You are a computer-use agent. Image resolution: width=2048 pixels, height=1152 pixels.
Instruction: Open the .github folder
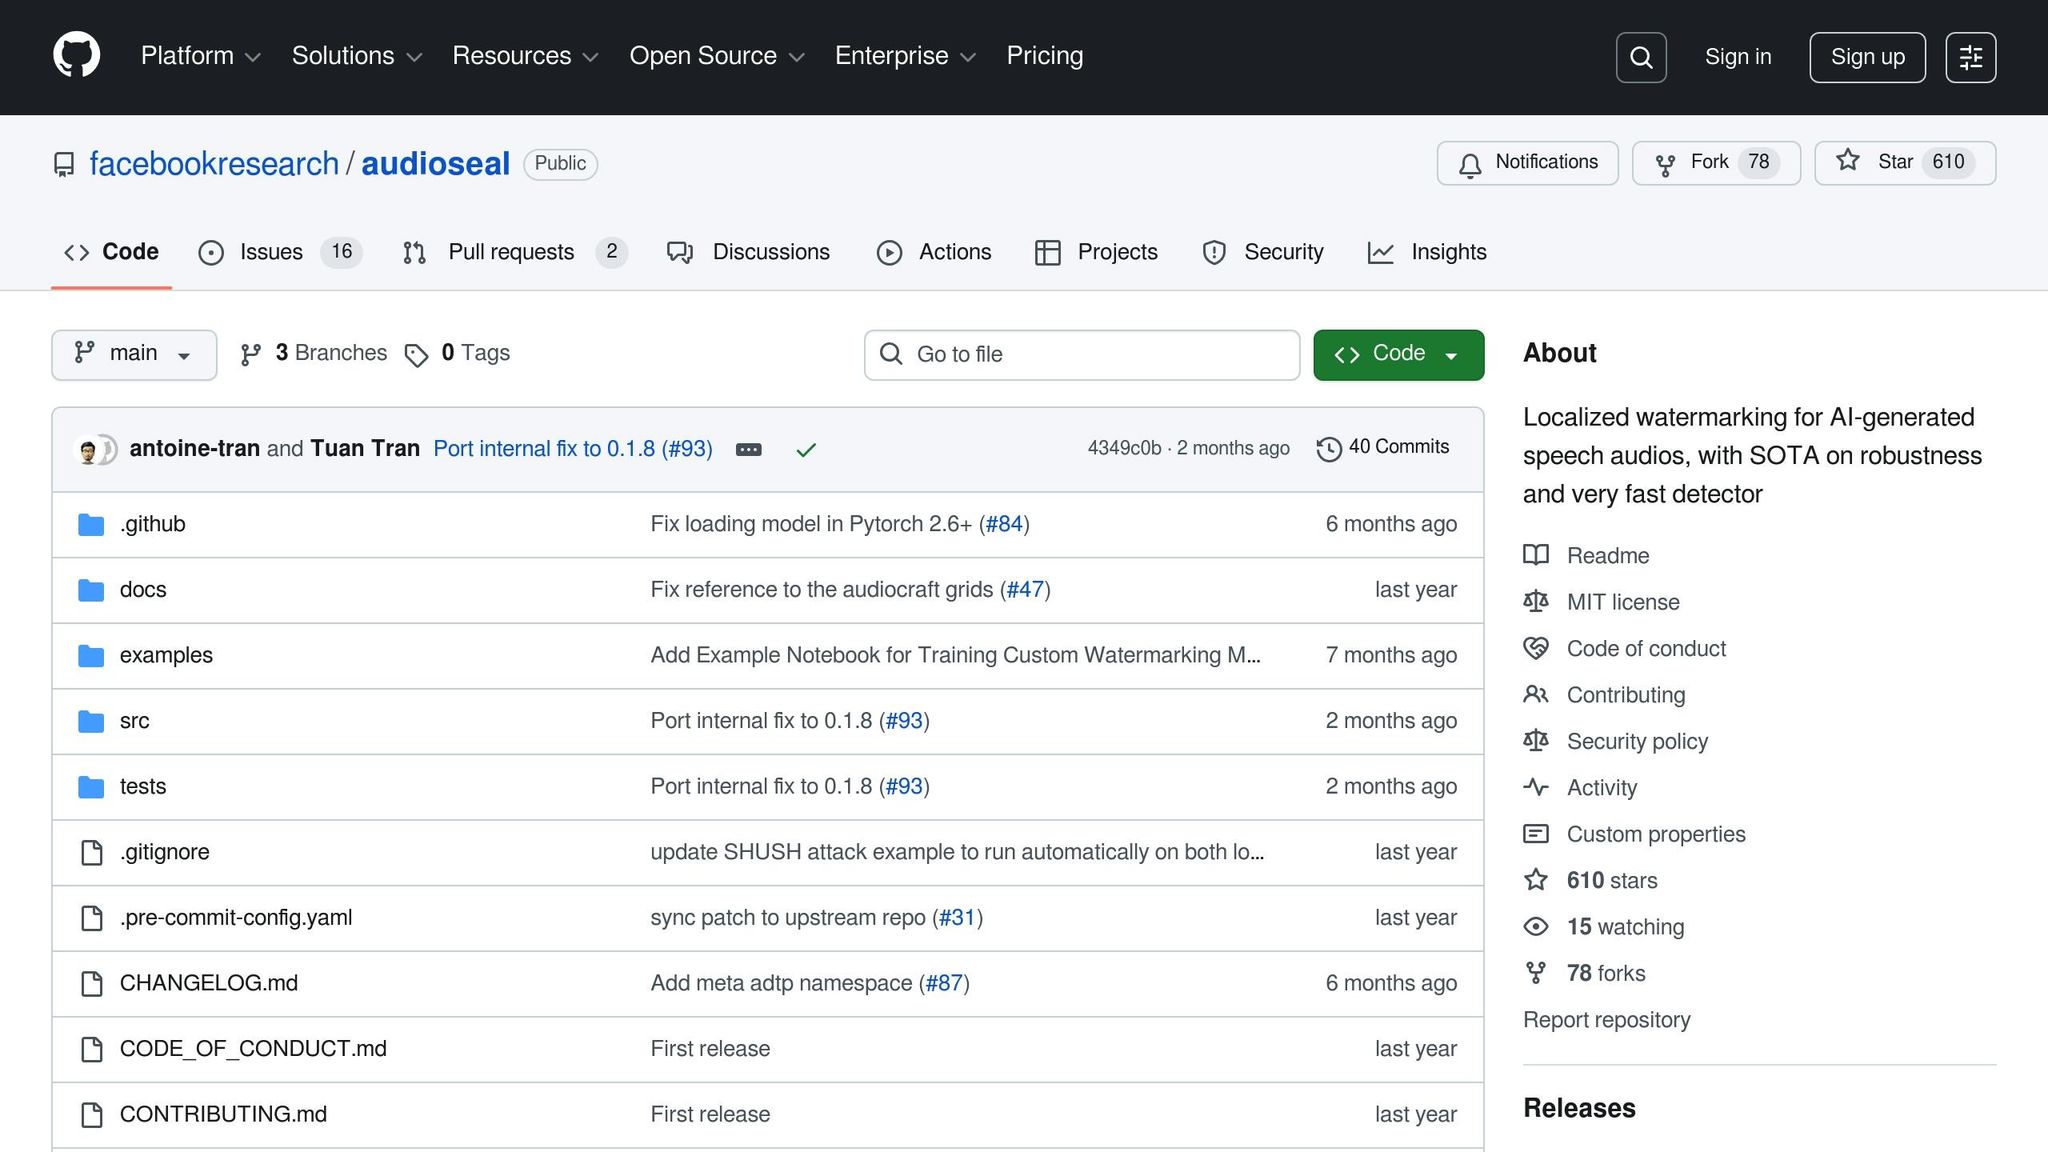[x=152, y=524]
